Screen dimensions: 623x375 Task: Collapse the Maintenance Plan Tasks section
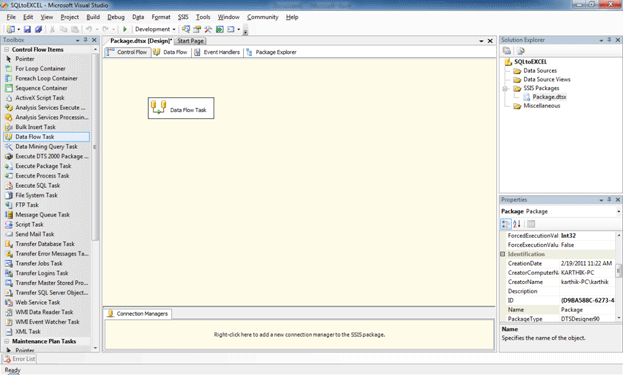click(7, 341)
